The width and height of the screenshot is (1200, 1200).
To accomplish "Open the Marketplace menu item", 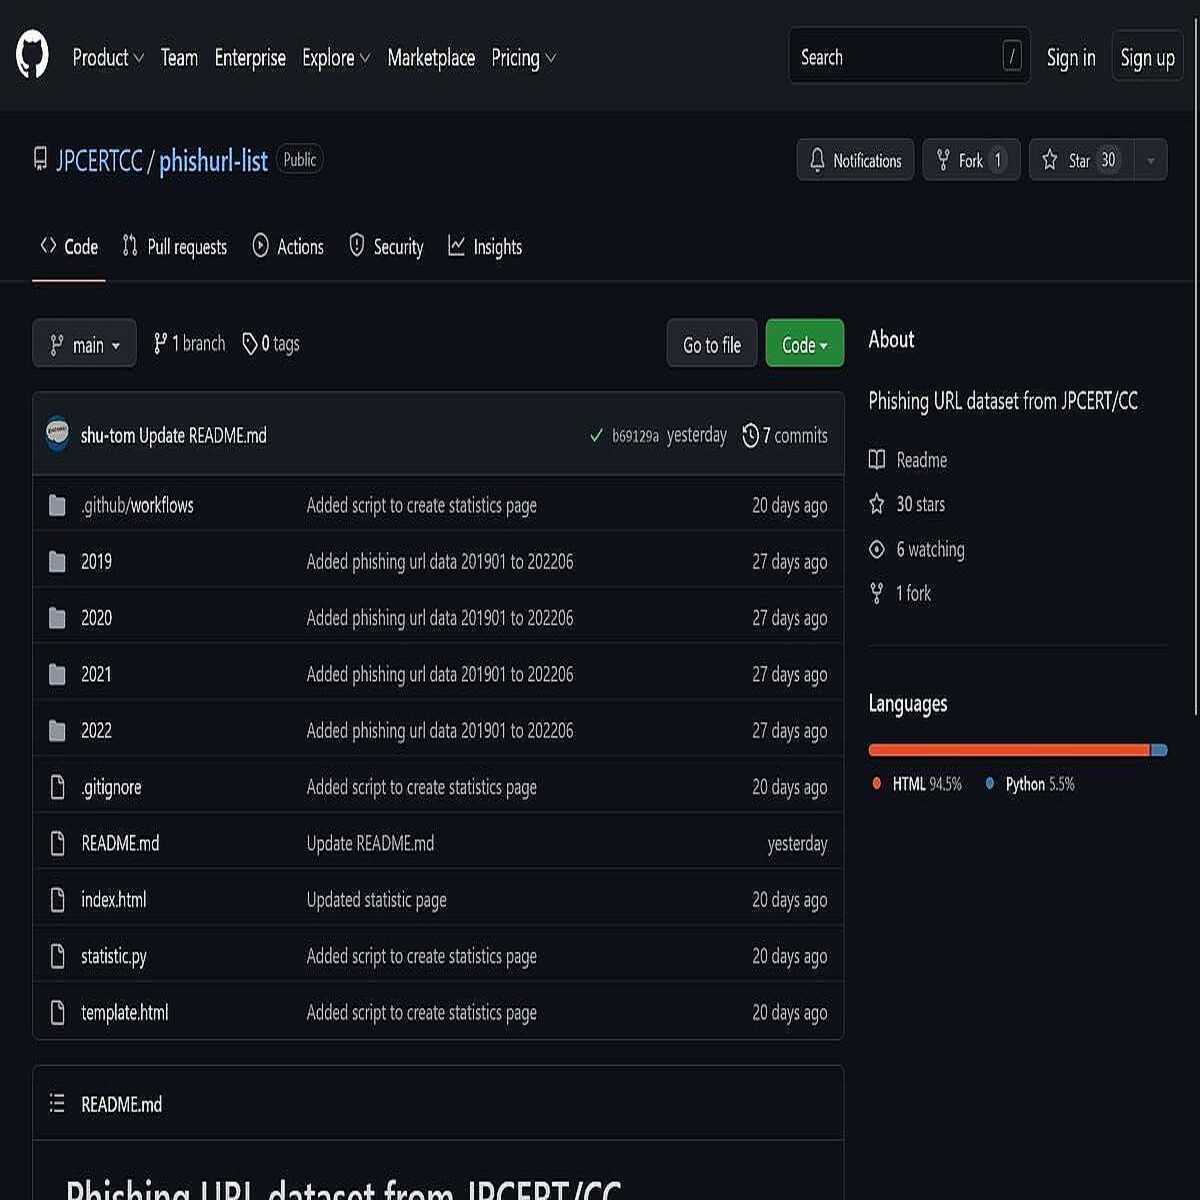I will click(431, 58).
